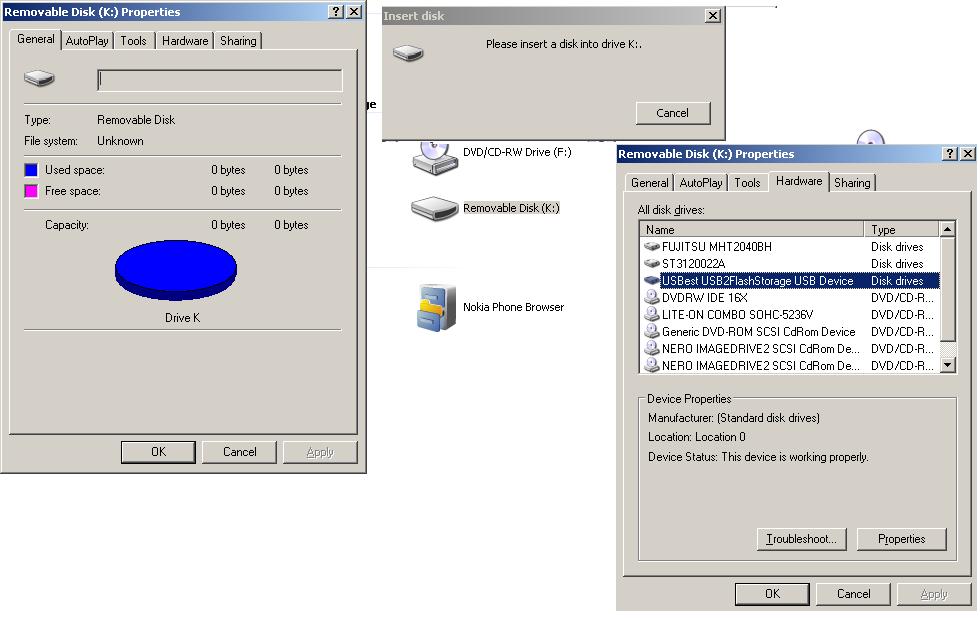Open Tools tab in right Properties window

click(748, 183)
